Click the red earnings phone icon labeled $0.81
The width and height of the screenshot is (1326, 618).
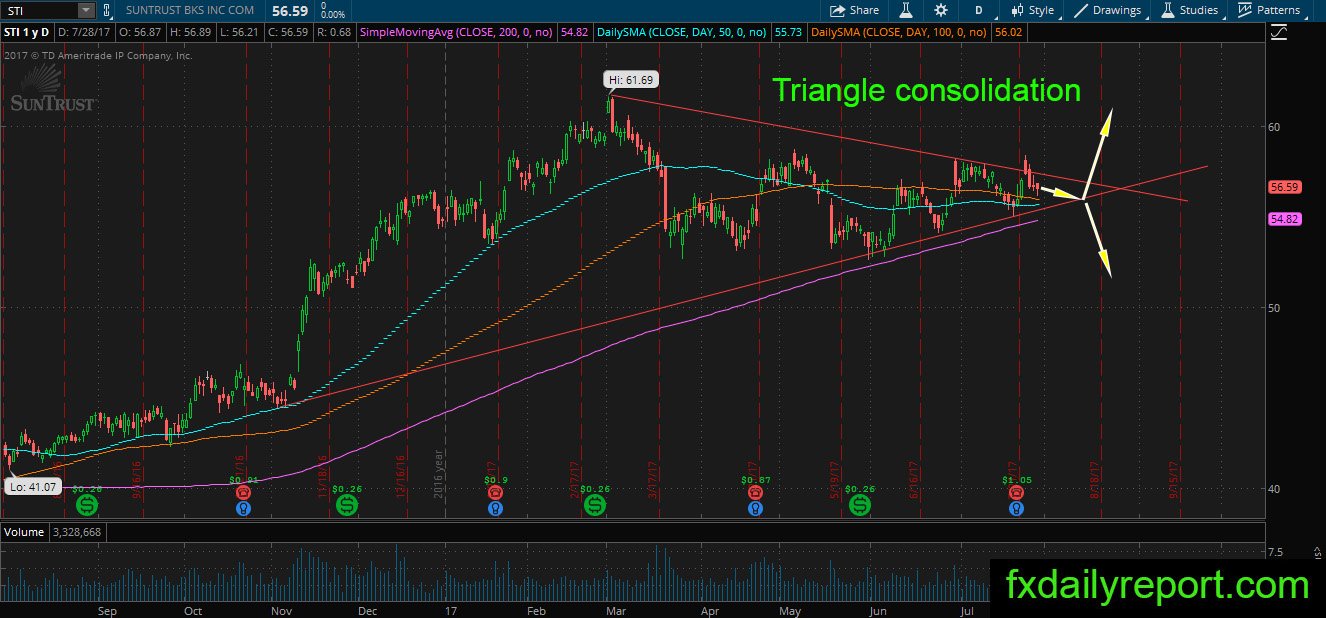click(x=241, y=493)
